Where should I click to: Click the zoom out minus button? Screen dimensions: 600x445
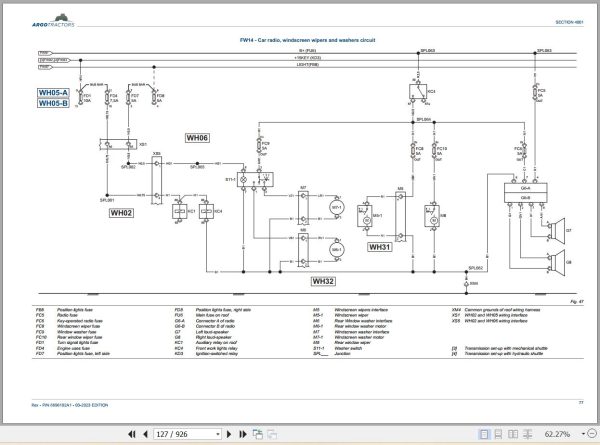[592, 434]
